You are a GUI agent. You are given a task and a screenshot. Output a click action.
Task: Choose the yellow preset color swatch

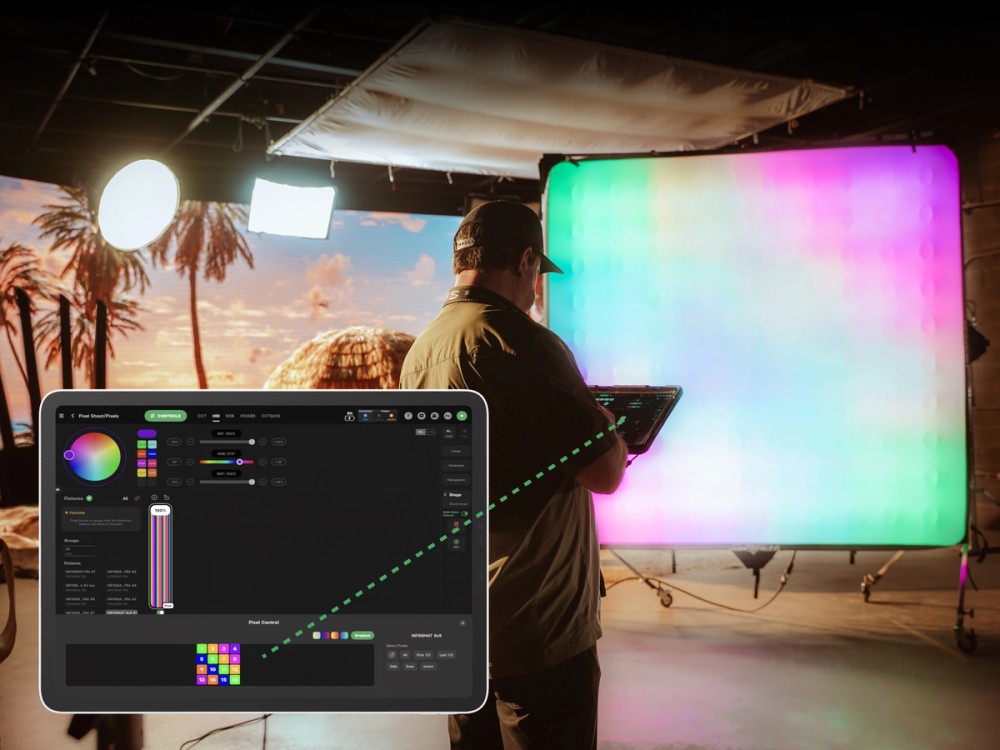142,473
